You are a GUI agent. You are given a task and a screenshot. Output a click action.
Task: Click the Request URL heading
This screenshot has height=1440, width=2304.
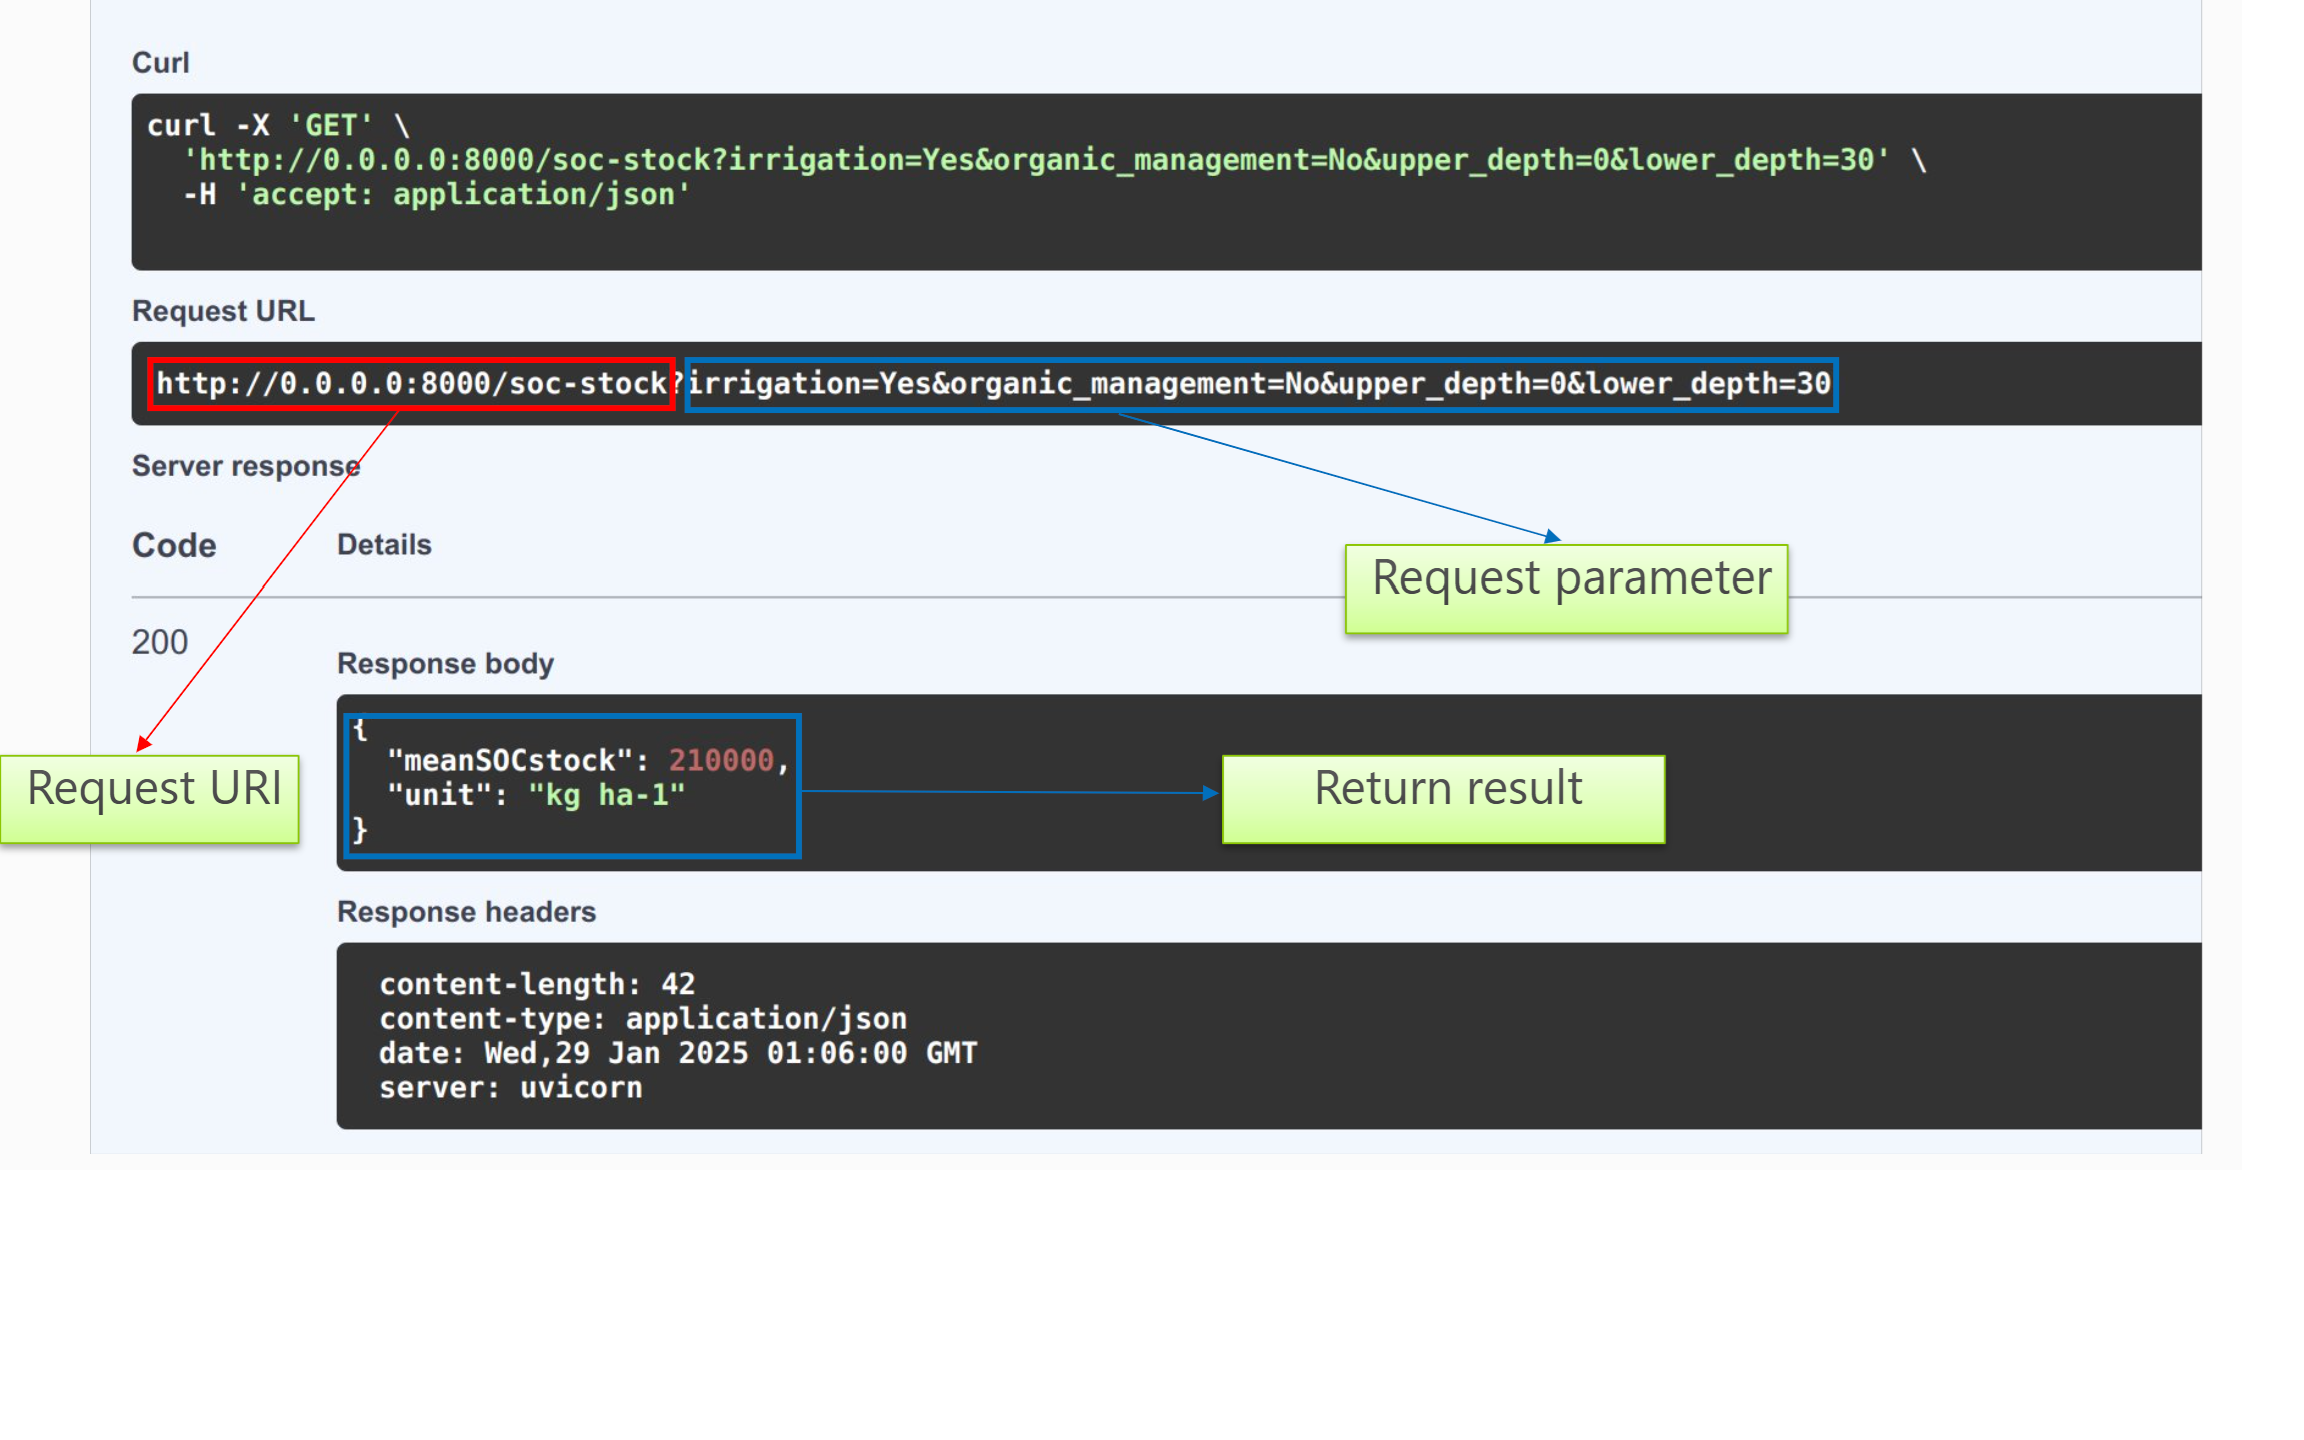pos(223,311)
